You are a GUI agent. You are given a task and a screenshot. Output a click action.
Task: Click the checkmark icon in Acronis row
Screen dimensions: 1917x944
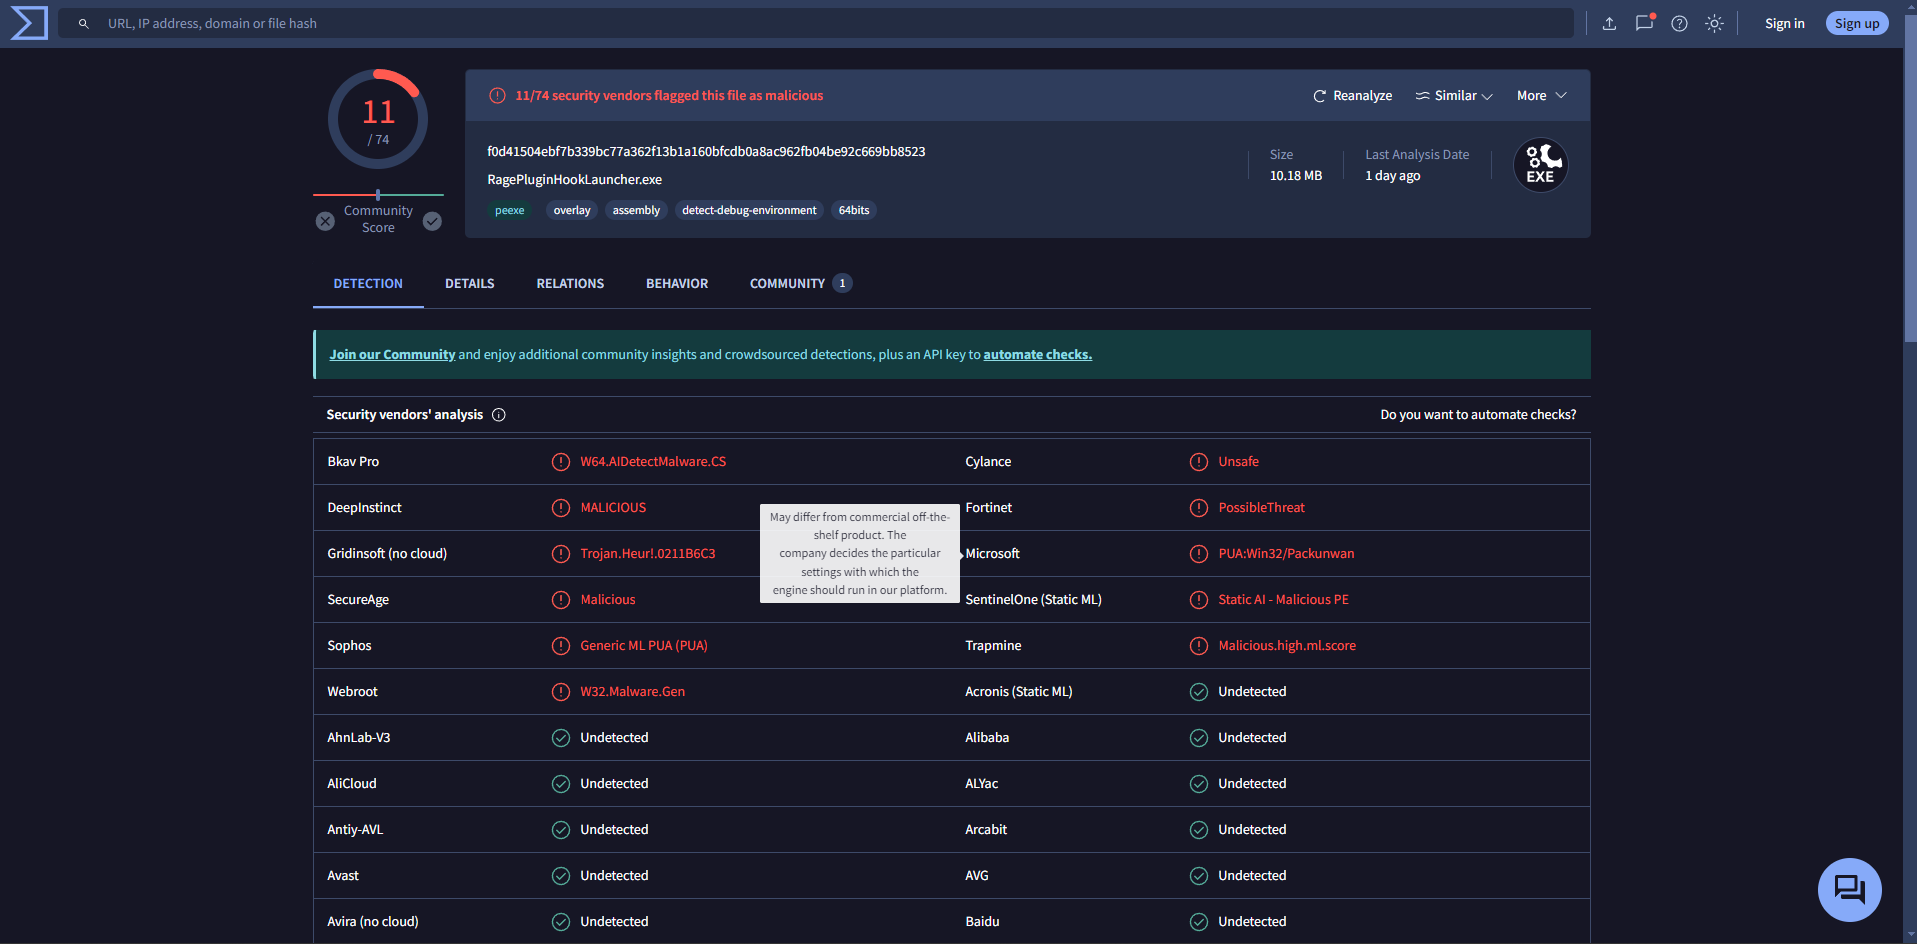1199,692
